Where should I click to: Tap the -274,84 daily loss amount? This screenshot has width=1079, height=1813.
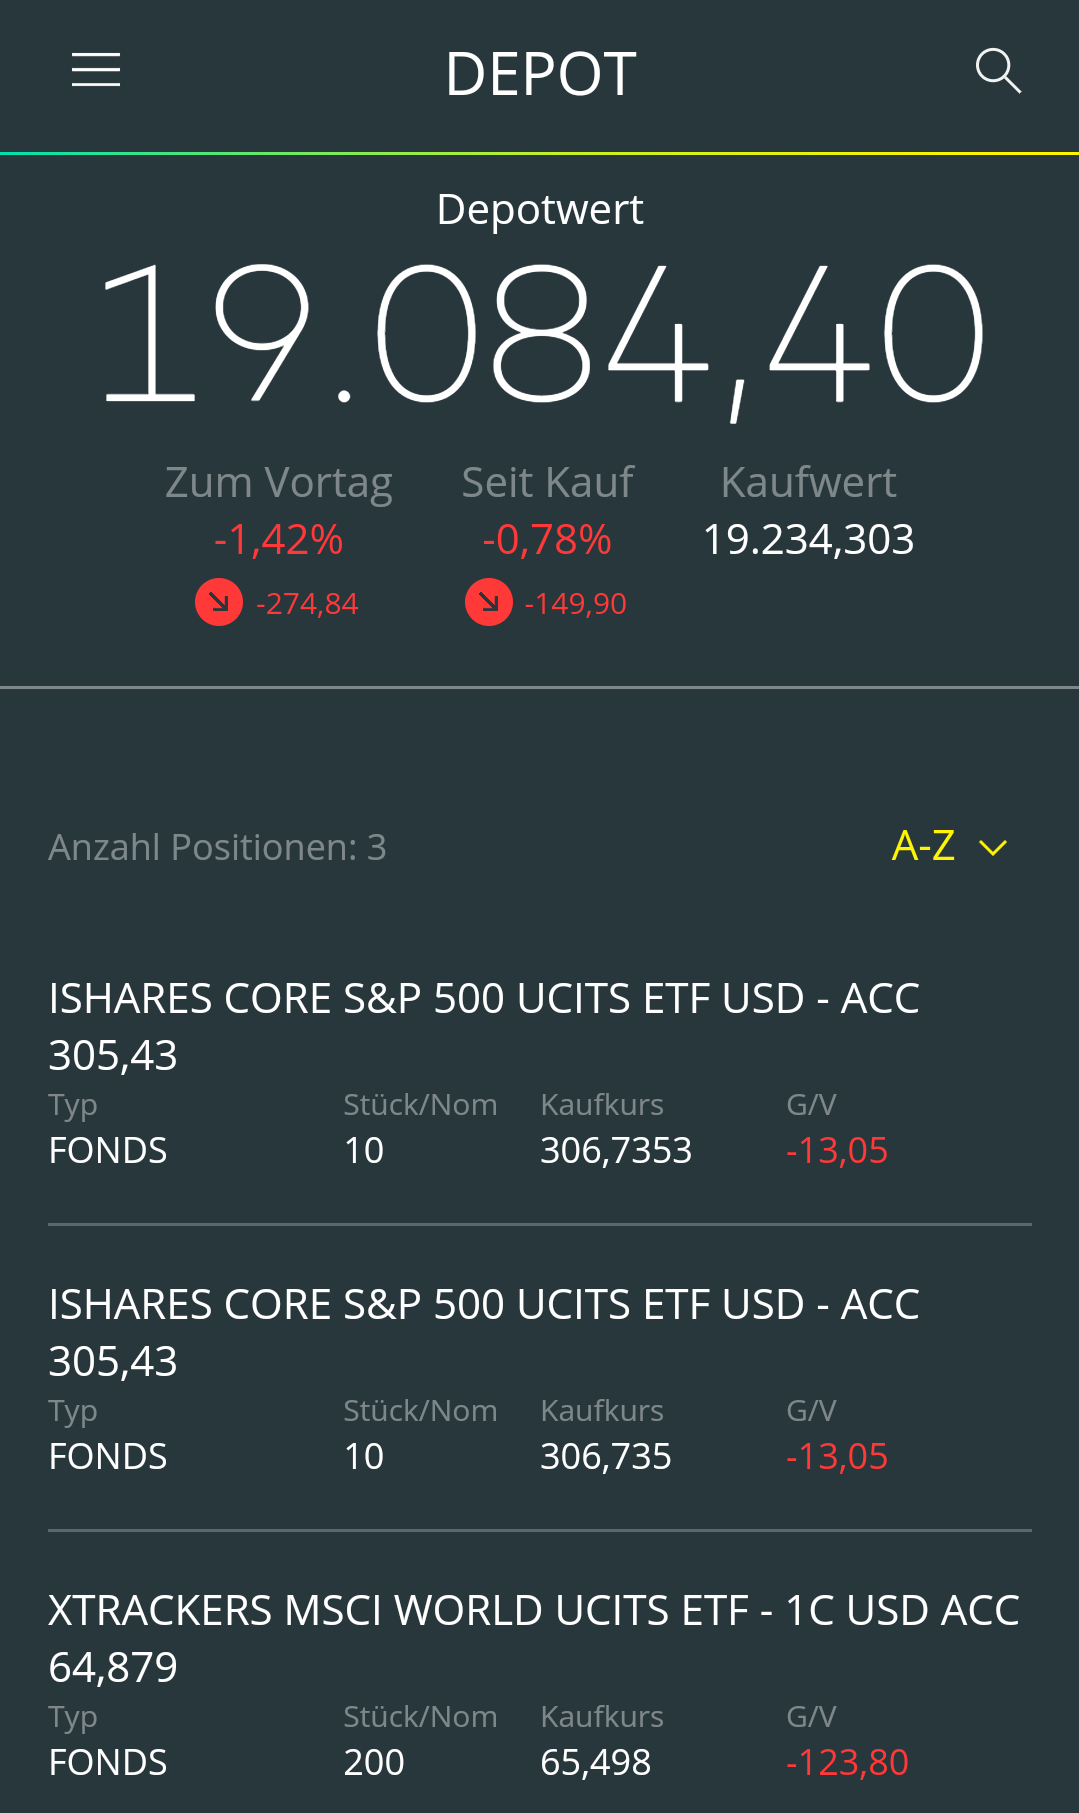tap(307, 604)
